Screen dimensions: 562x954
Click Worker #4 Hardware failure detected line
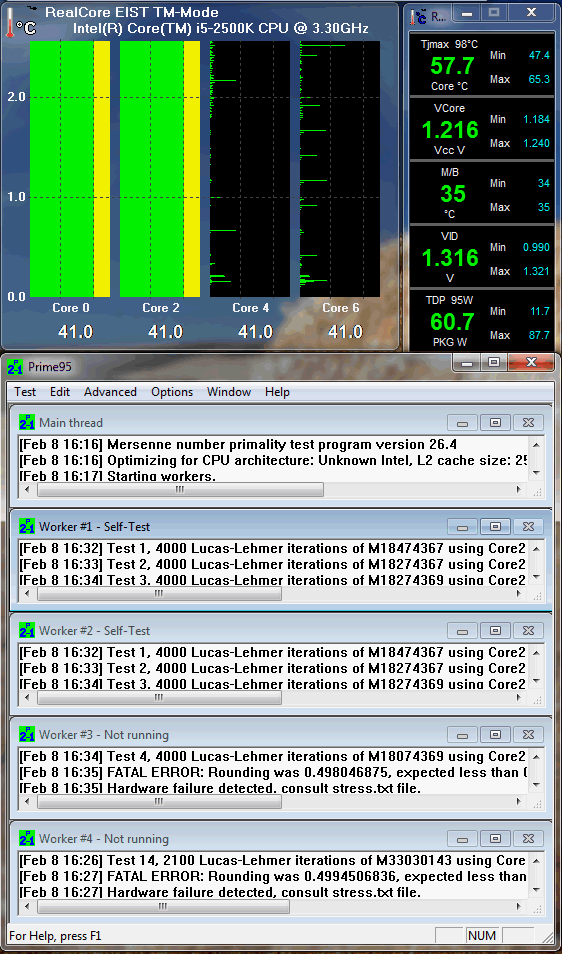pos(220,893)
